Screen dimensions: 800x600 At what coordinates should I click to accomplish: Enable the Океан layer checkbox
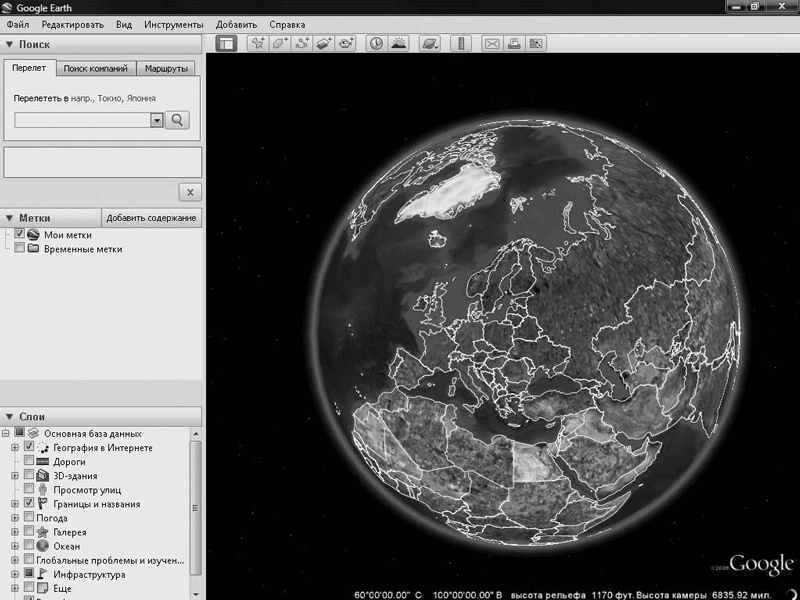pos(29,545)
